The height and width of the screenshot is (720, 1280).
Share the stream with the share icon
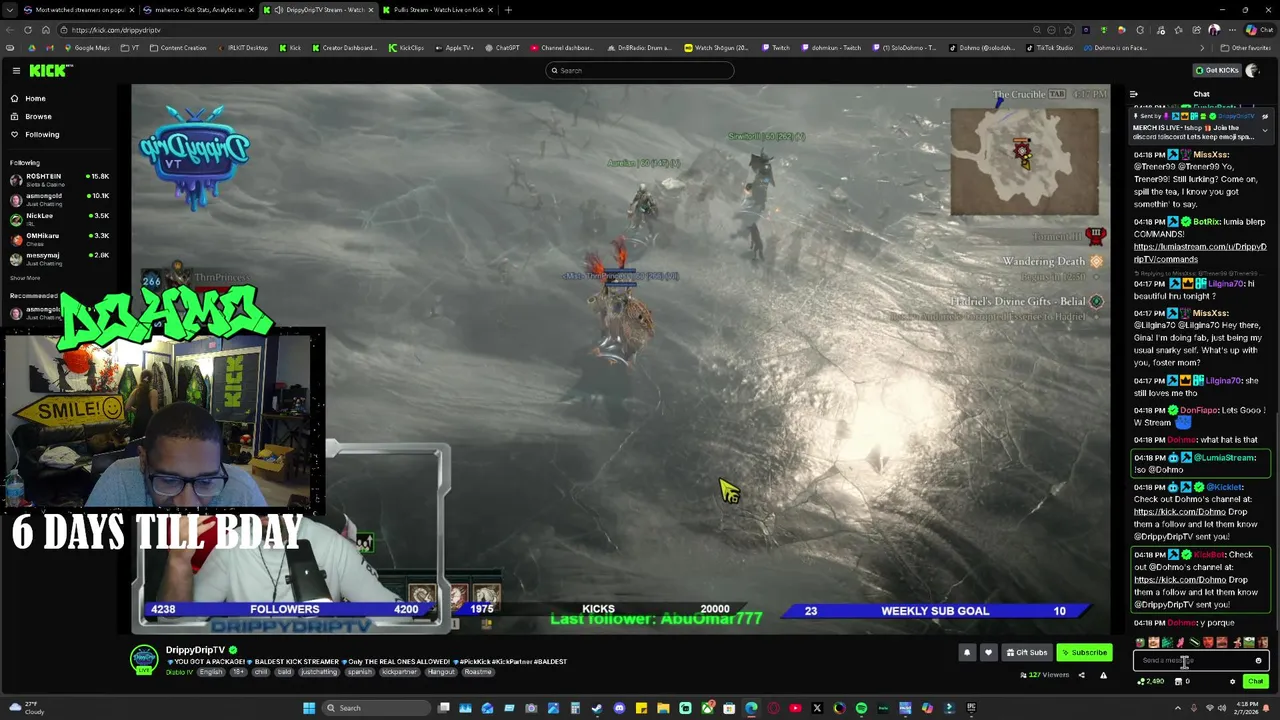[x=1081, y=675]
